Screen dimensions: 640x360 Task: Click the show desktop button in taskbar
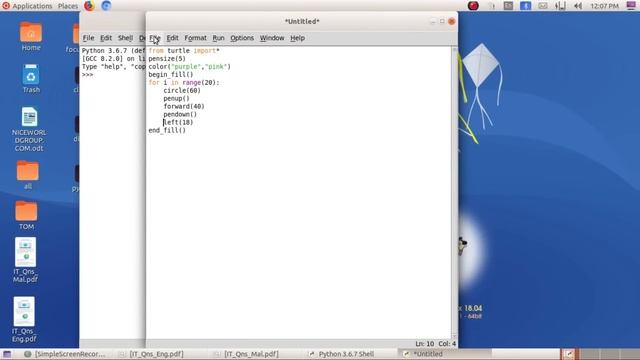pyautogui.click(x=7, y=354)
